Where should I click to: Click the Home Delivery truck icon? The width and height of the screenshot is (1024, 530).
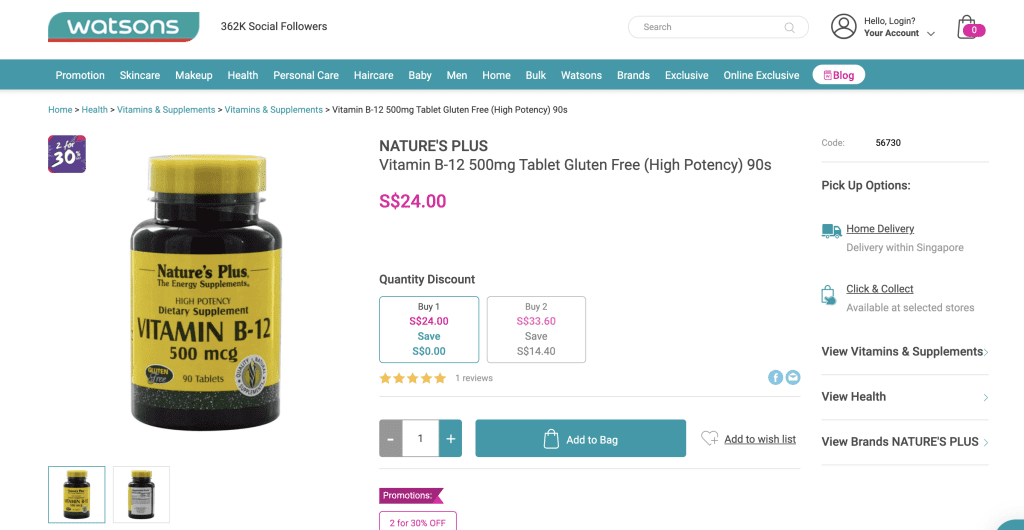(x=831, y=230)
